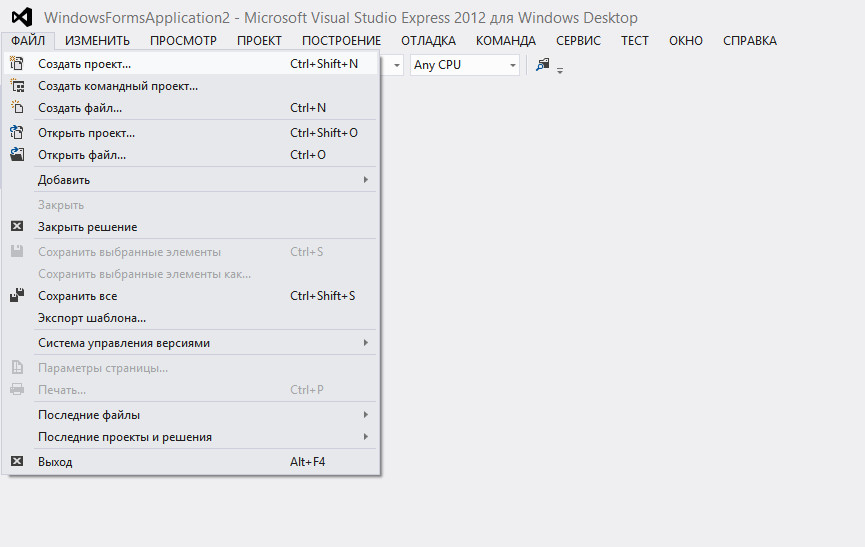Click the Ctrl+Shift+S shortcut text

point(323,296)
